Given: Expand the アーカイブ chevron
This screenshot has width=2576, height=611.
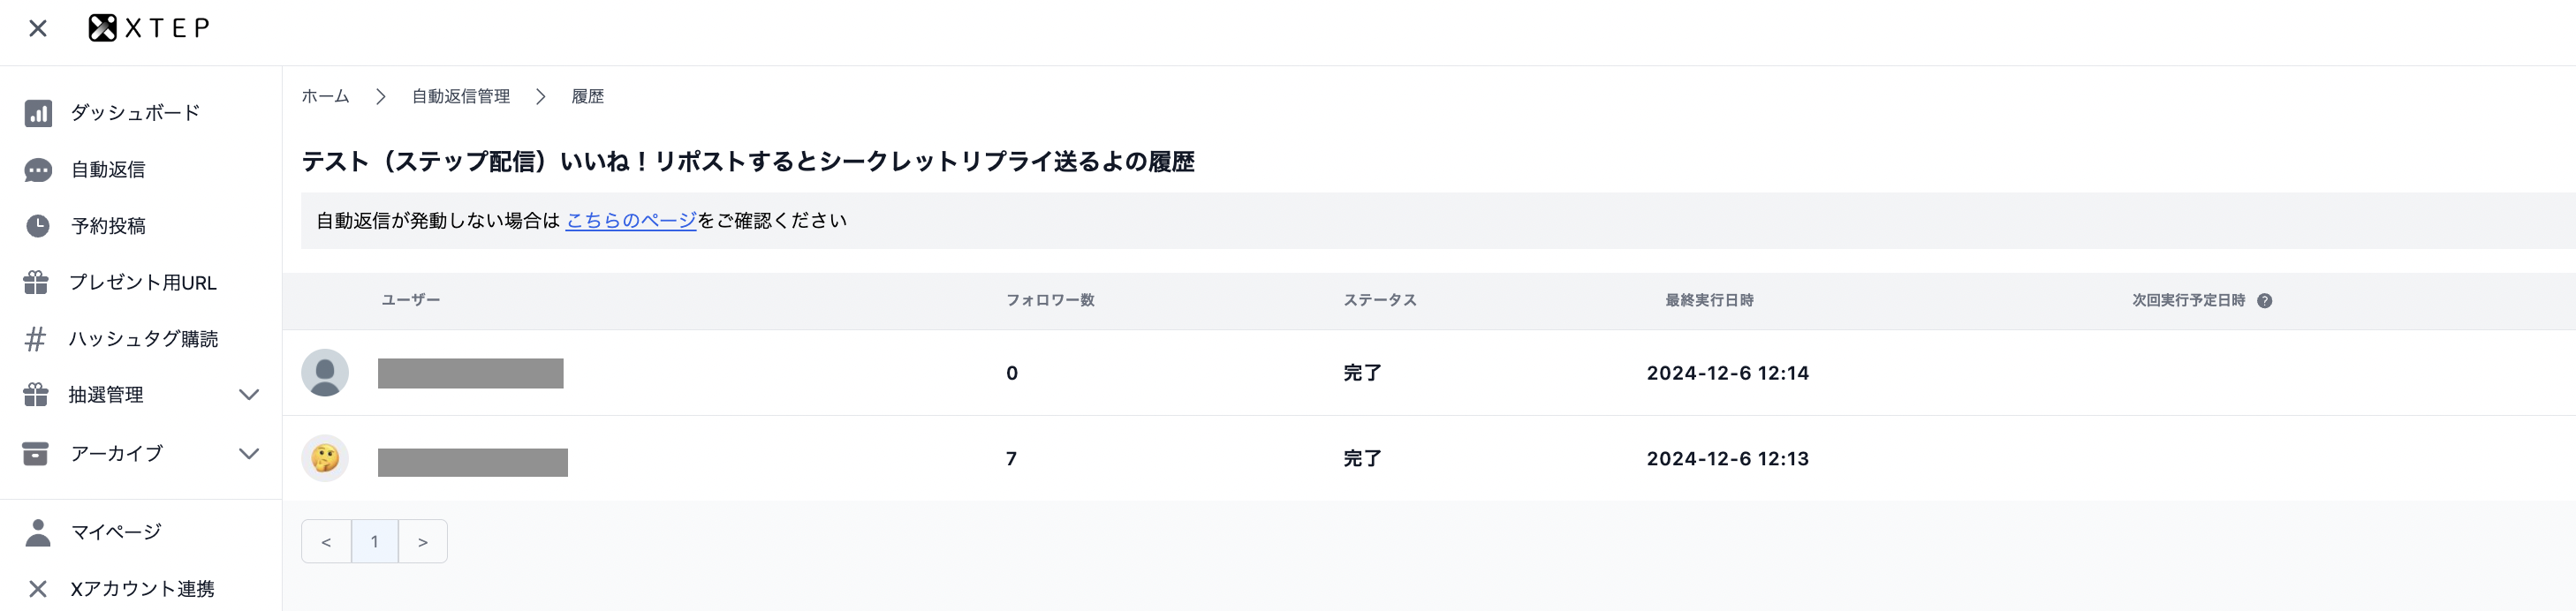Looking at the screenshot, I should tap(249, 453).
